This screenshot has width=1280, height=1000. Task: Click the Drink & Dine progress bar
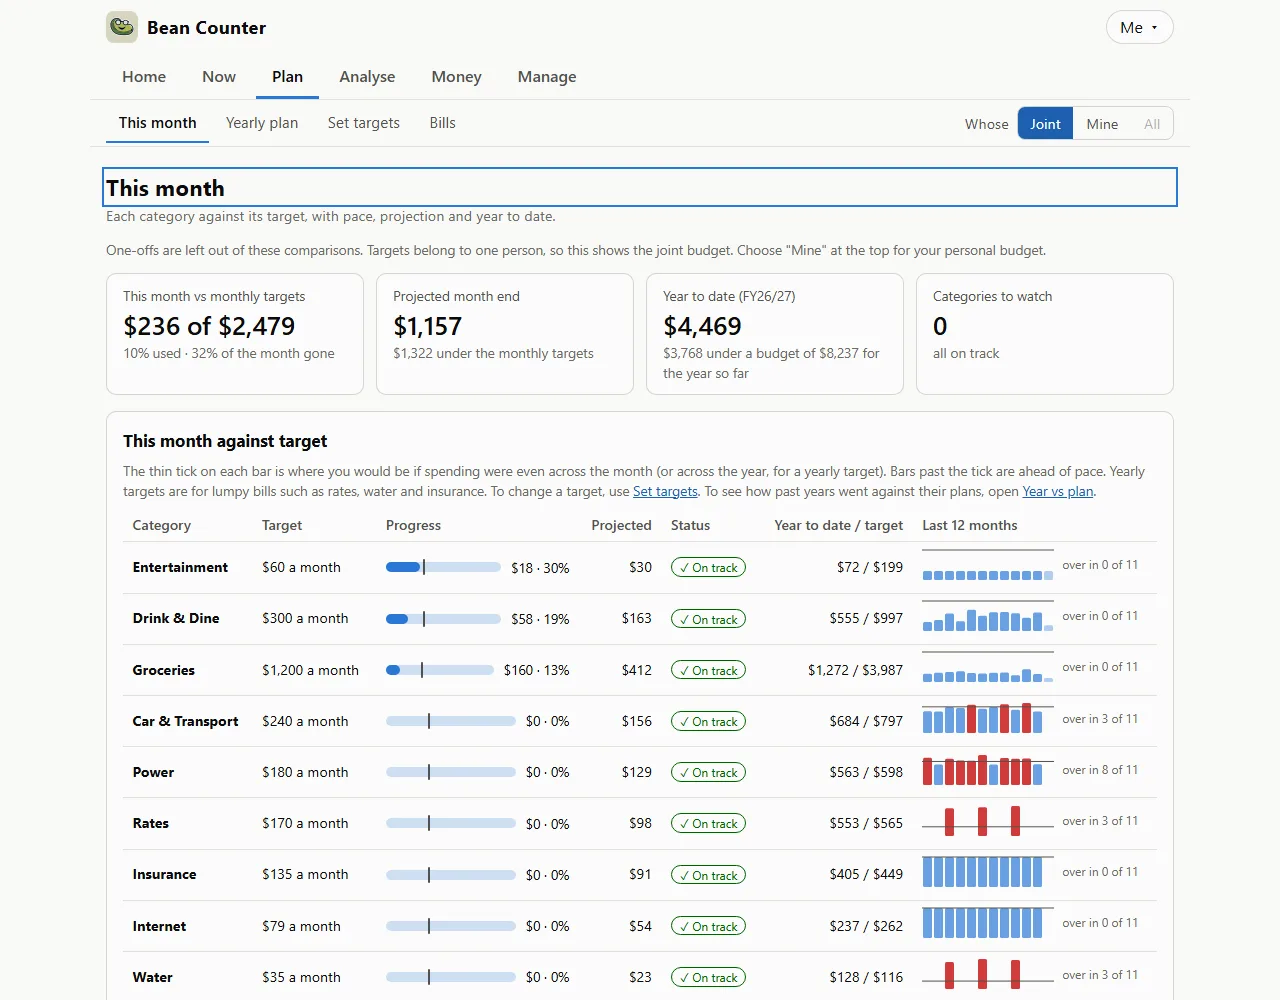[x=443, y=619]
